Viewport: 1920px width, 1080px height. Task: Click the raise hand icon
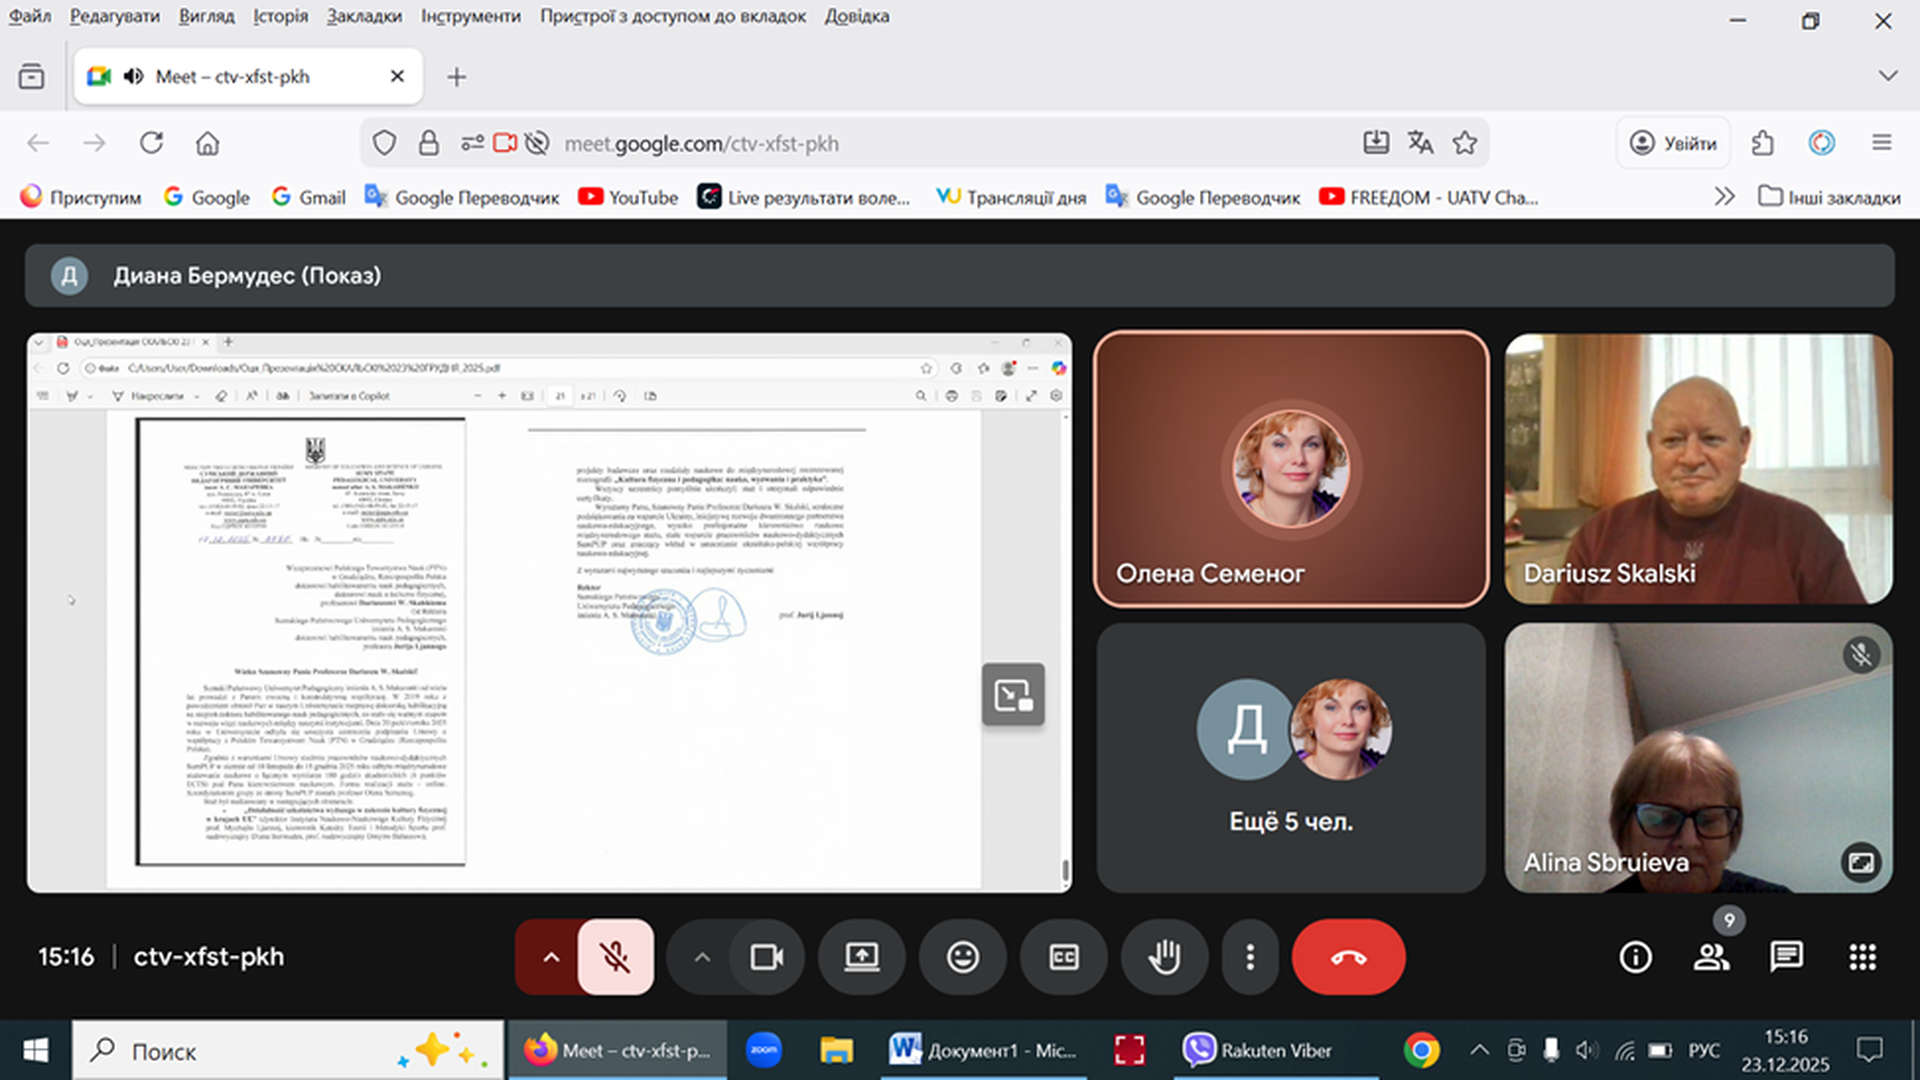(1164, 957)
